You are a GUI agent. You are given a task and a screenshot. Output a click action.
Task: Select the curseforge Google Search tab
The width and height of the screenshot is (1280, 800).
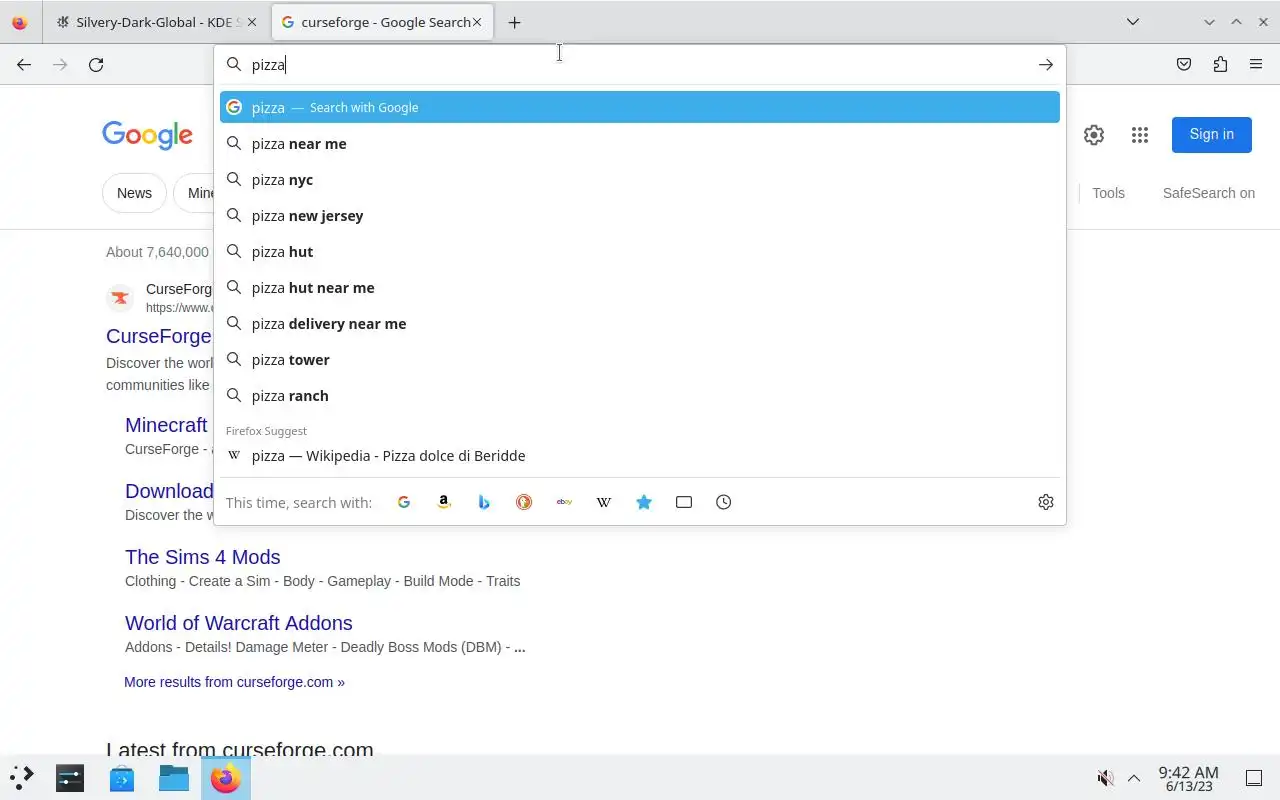click(383, 22)
